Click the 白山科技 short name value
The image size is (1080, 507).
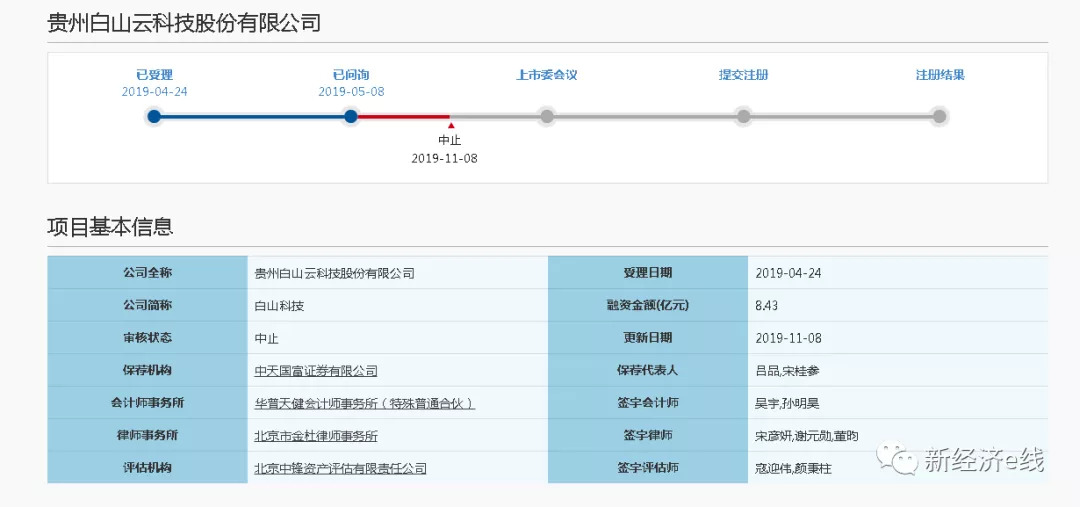point(279,305)
